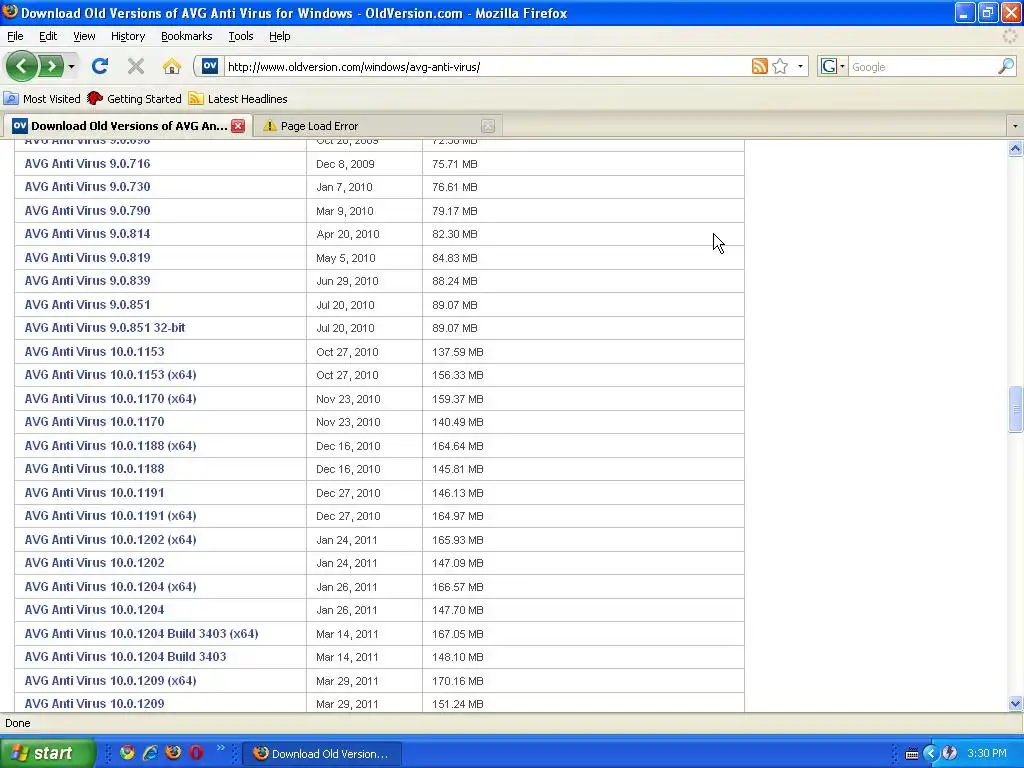Launch Firefox from the quick launch bar
The height and width of the screenshot is (768, 1024).
click(173, 753)
